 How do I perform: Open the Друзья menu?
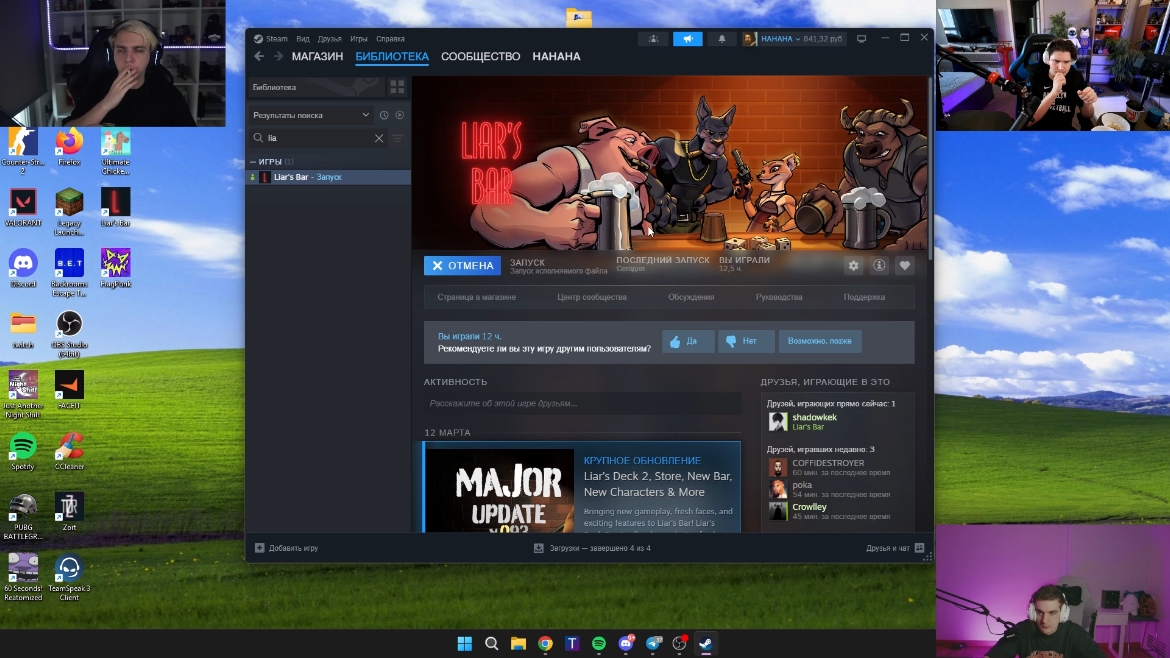[x=329, y=39]
